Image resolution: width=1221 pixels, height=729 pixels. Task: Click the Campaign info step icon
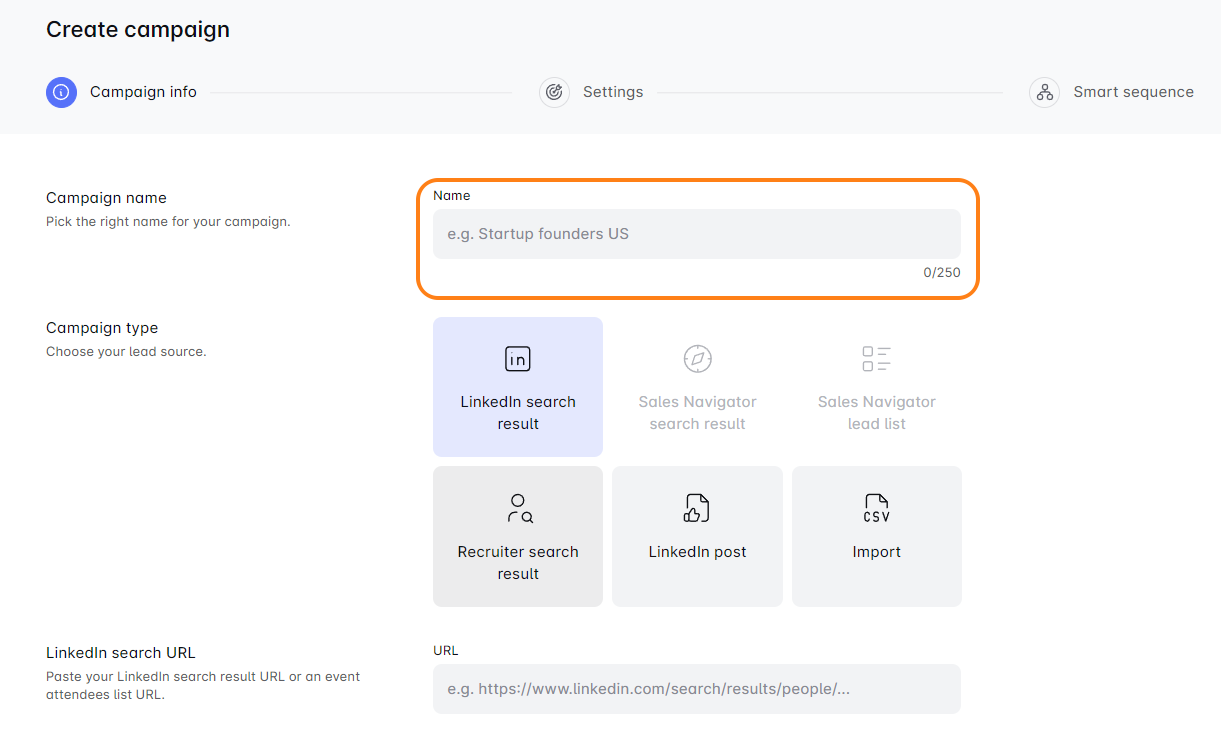click(x=61, y=92)
